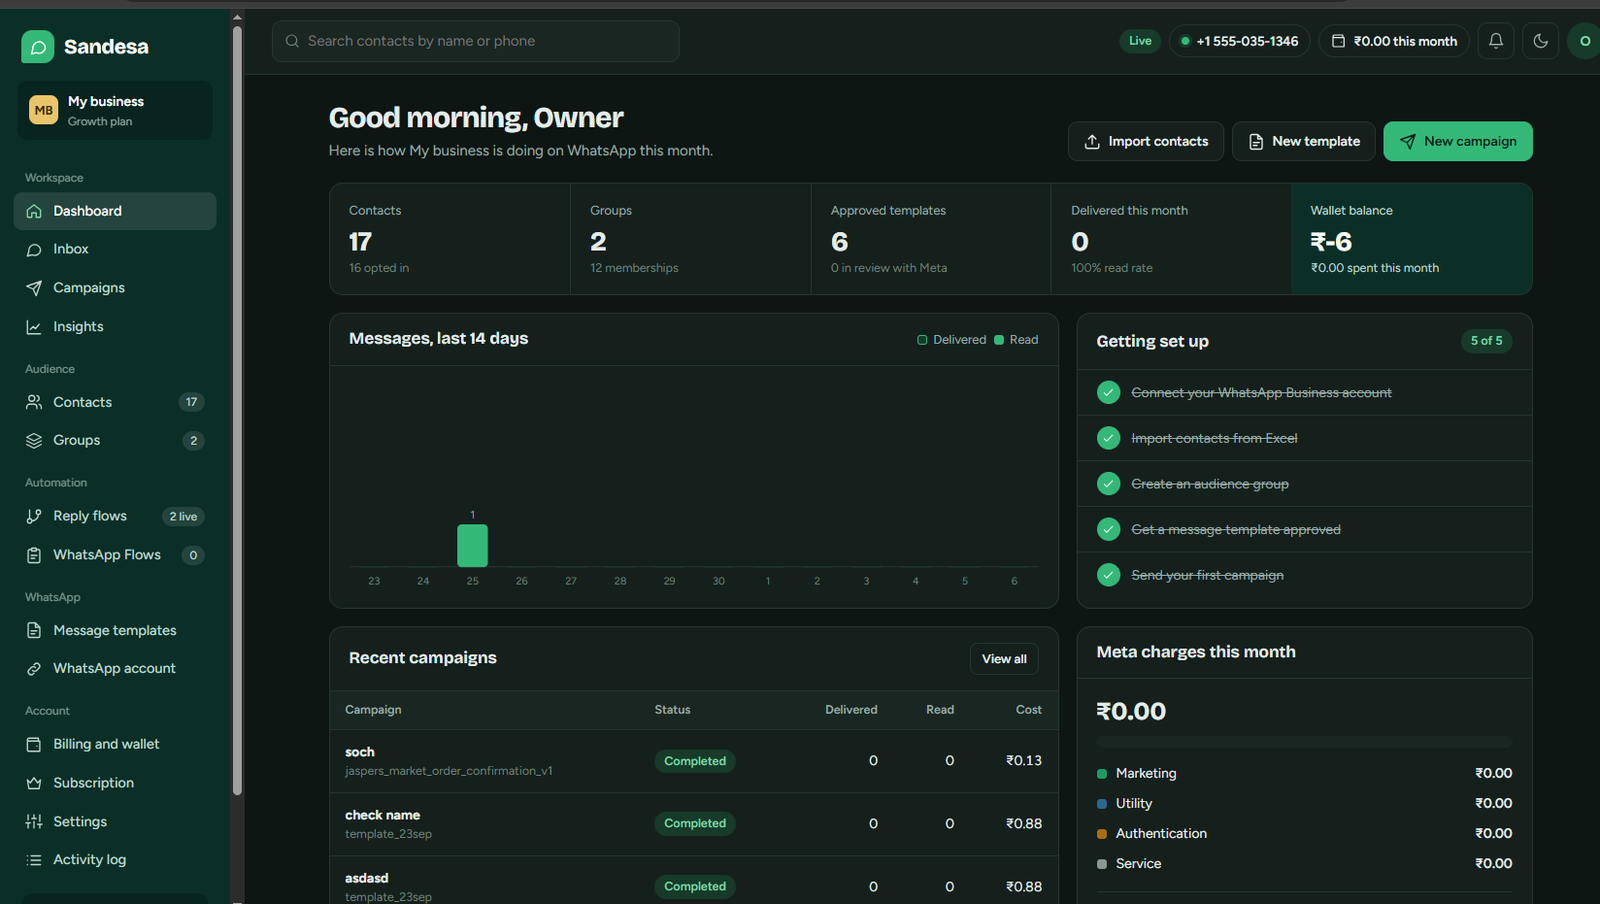The height and width of the screenshot is (904, 1600).
Task: Click View all recent campaigns
Action: tap(1004, 659)
